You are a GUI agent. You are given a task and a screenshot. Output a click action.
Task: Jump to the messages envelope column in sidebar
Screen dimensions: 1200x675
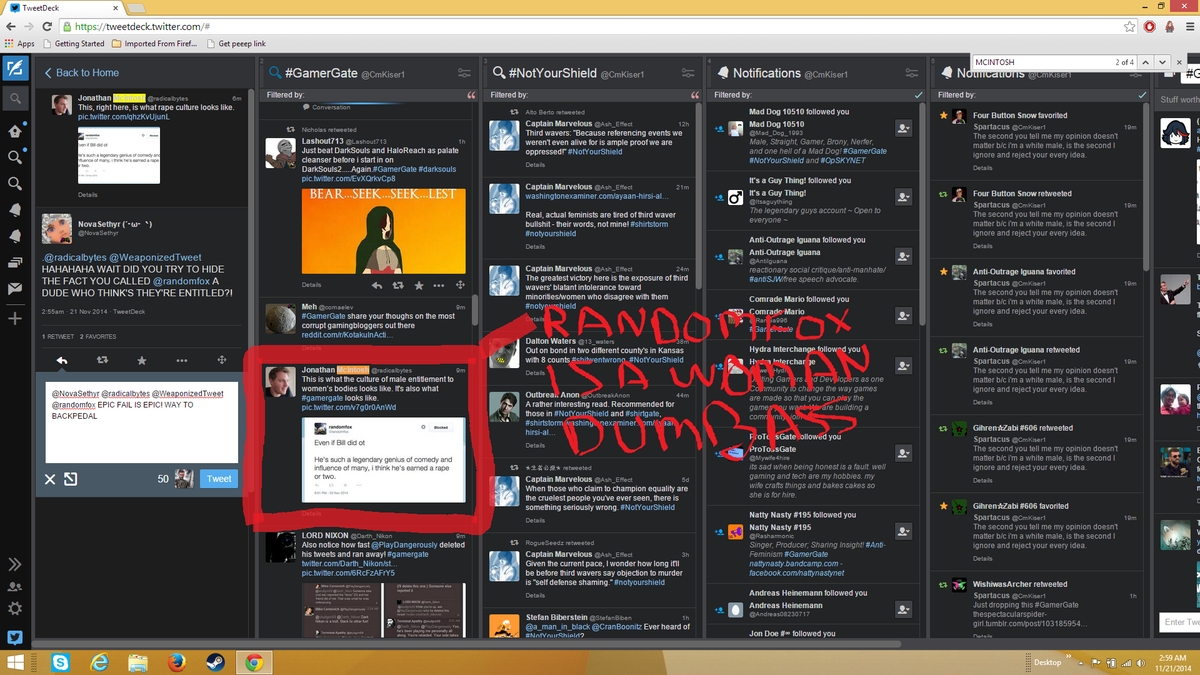coord(15,289)
